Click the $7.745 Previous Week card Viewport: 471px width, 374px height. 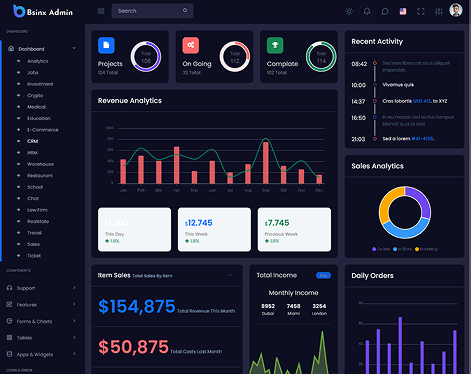tap(294, 229)
